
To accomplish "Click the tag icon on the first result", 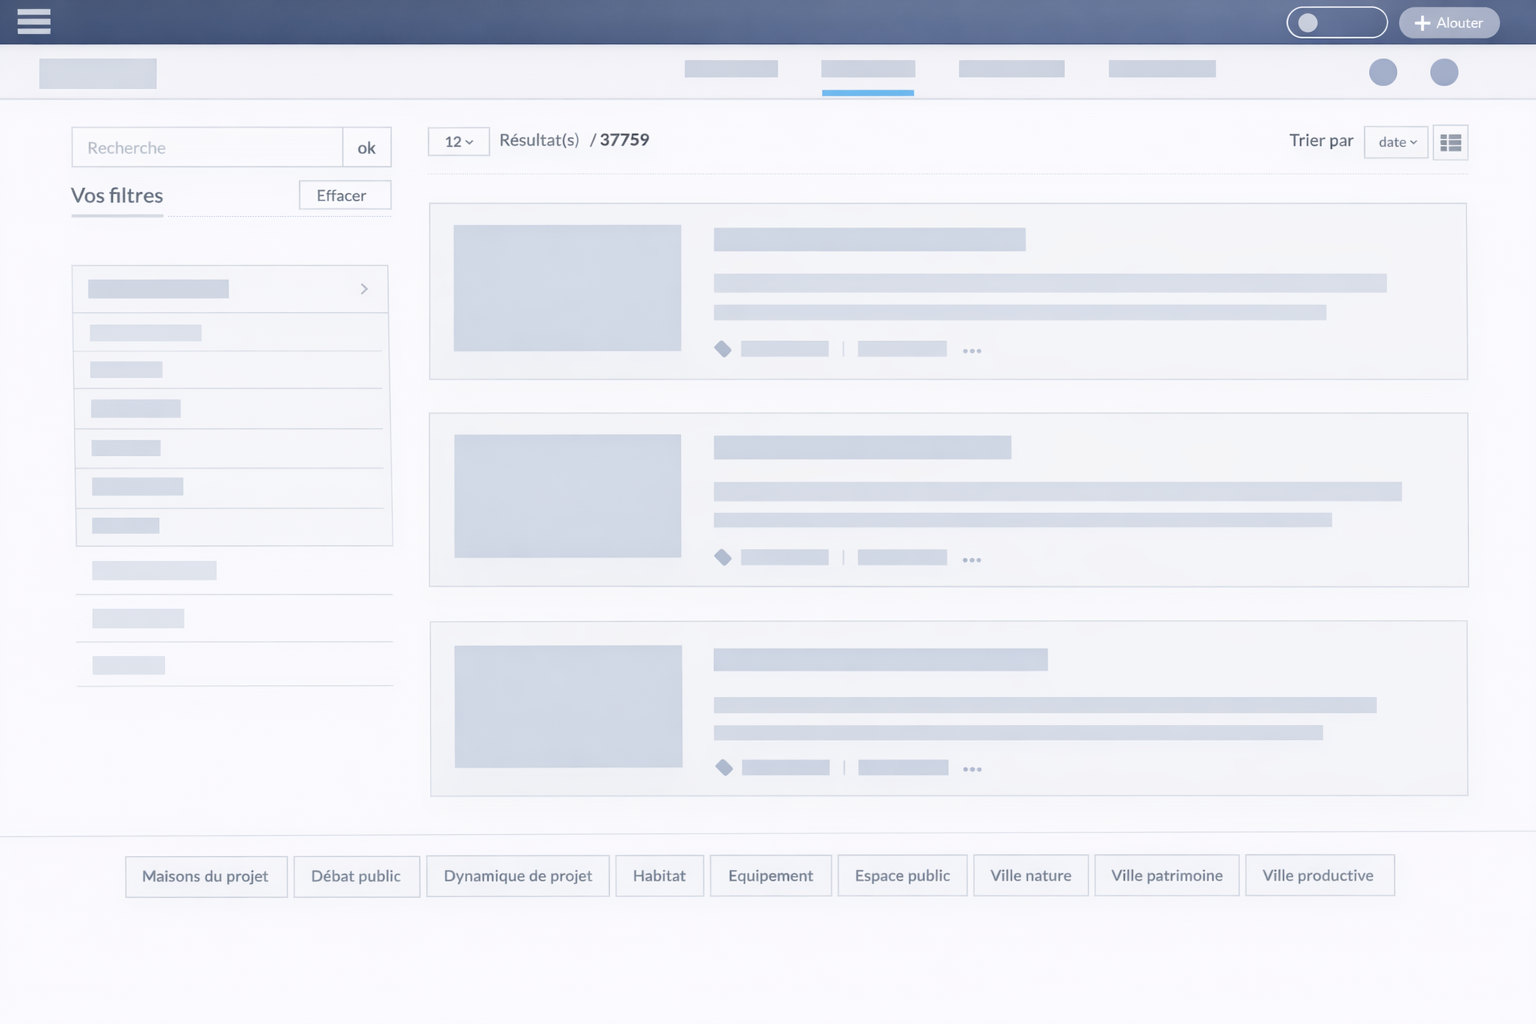I will (x=723, y=348).
